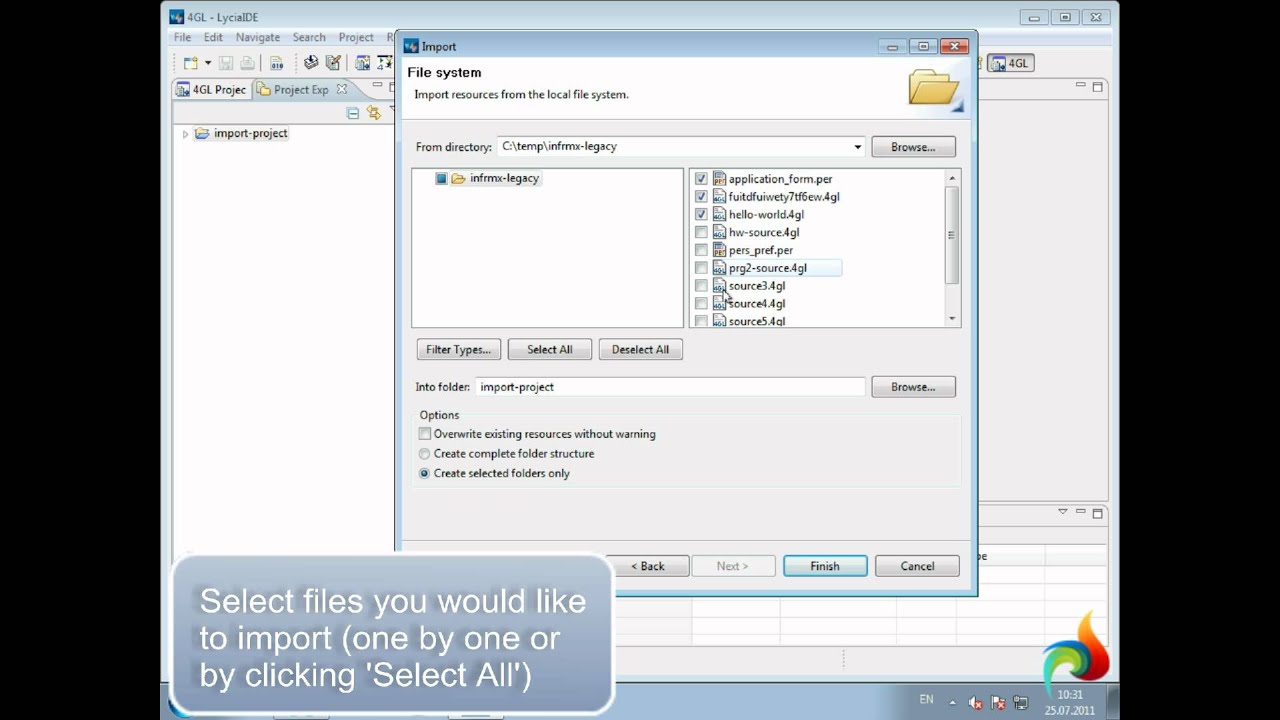Click the disabled Save toolbar icon
1280x720 pixels.
tap(227, 63)
